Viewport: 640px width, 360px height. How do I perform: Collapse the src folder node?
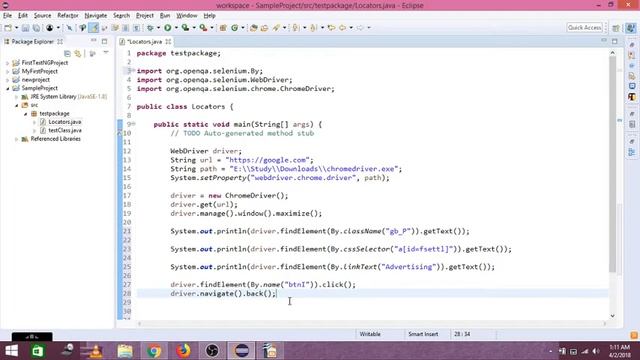(x=16, y=105)
